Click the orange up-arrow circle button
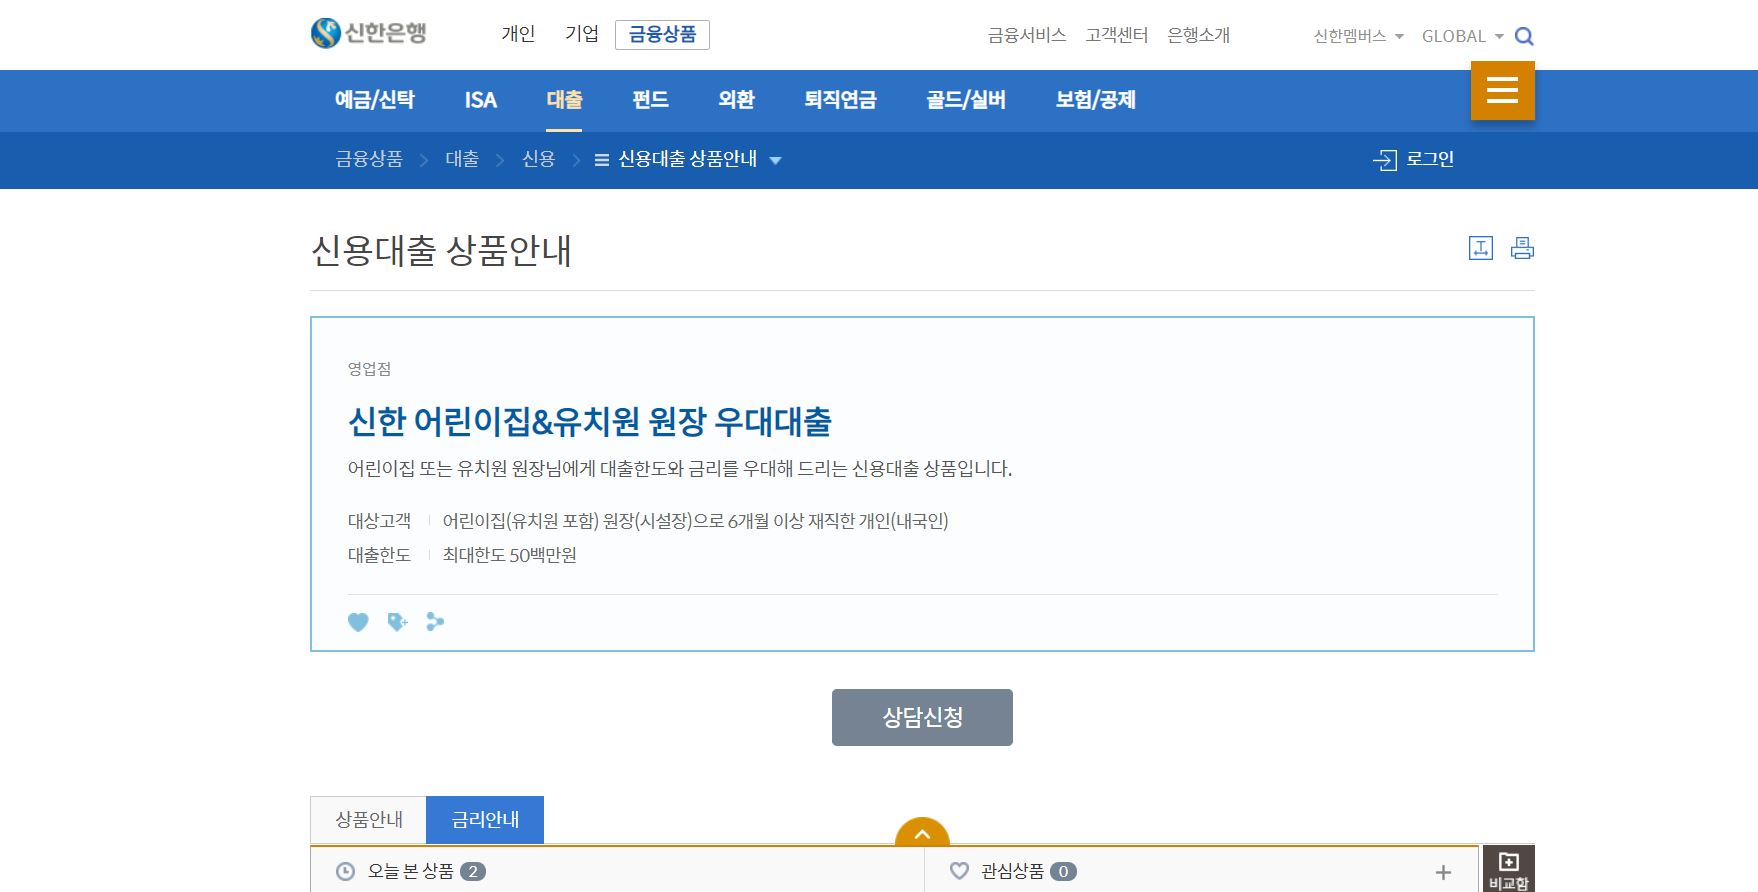 [922, 833]
